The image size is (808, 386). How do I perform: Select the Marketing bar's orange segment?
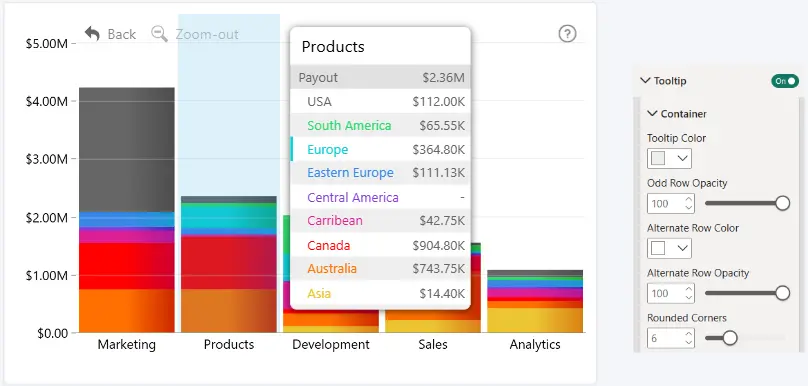coord(126,311)
